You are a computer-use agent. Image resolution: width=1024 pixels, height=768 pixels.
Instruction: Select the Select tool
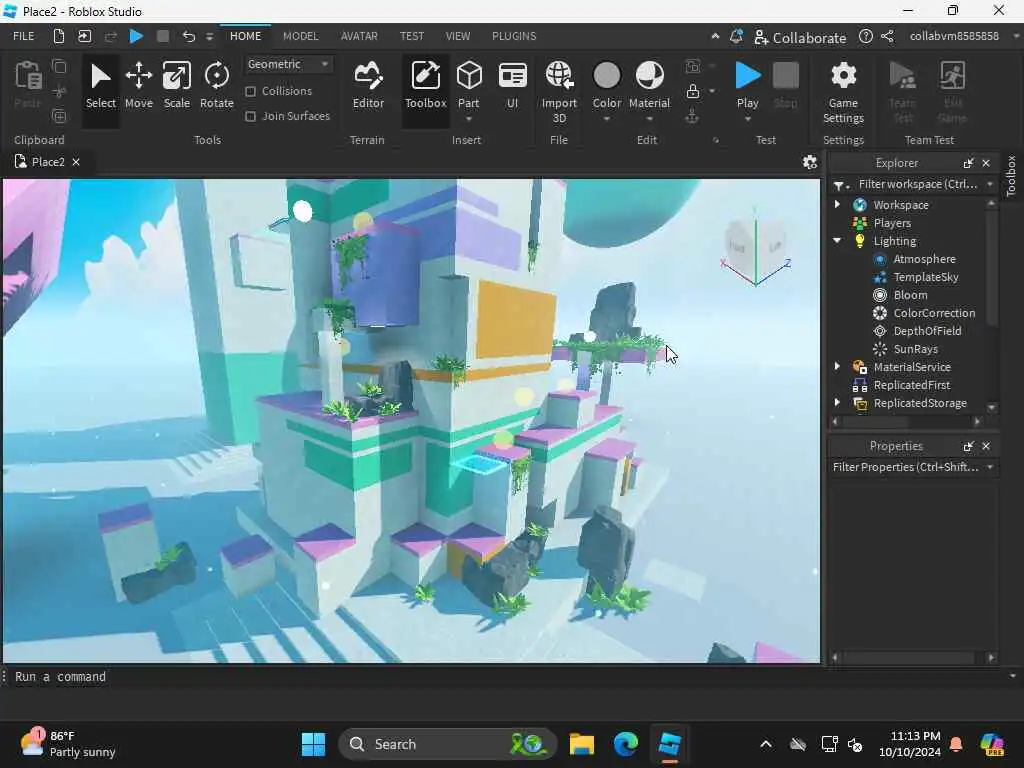click(x=101, y=86)
